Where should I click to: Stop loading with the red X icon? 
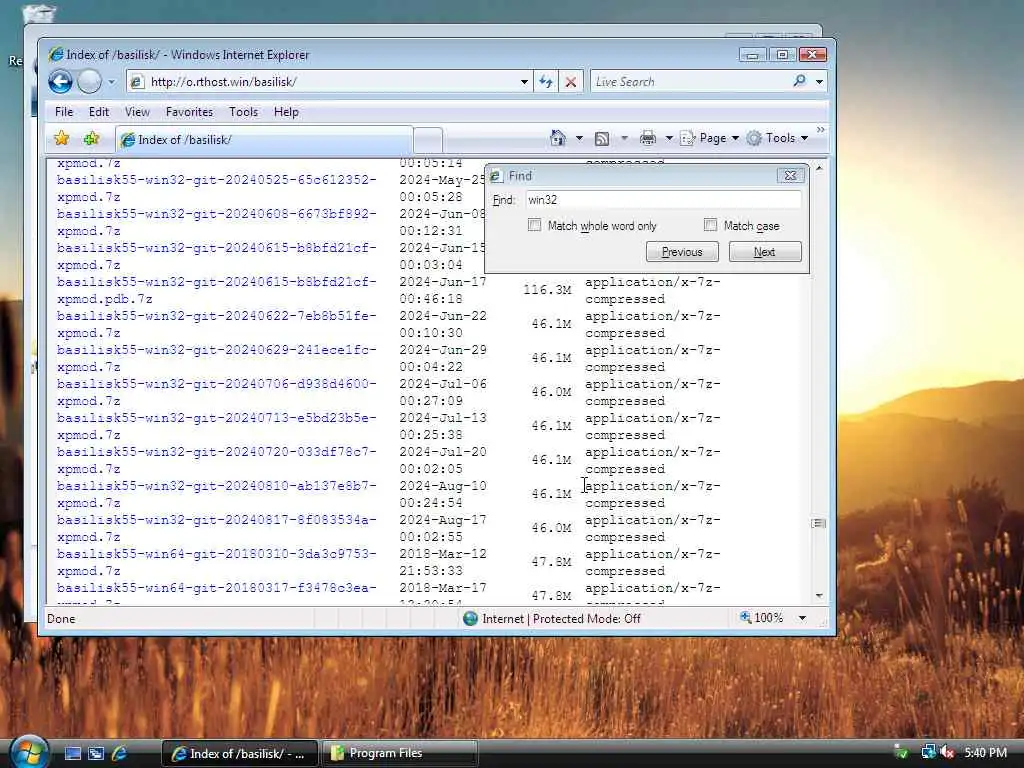click(571, 82)
